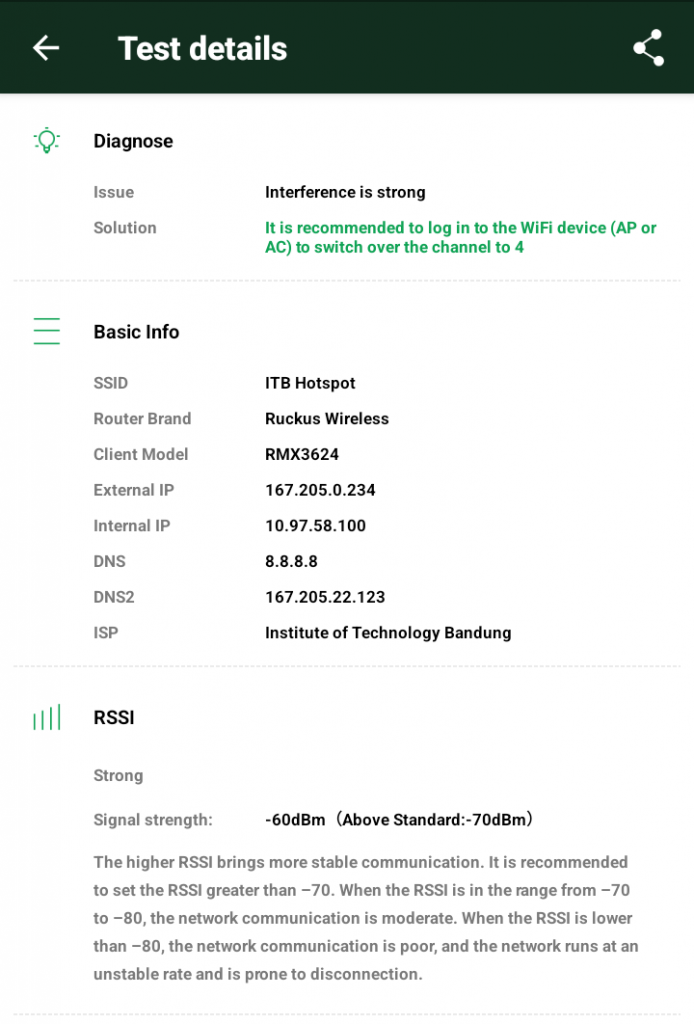
Task: Select the SSID value ITB Hotspot
Action: 310,383
